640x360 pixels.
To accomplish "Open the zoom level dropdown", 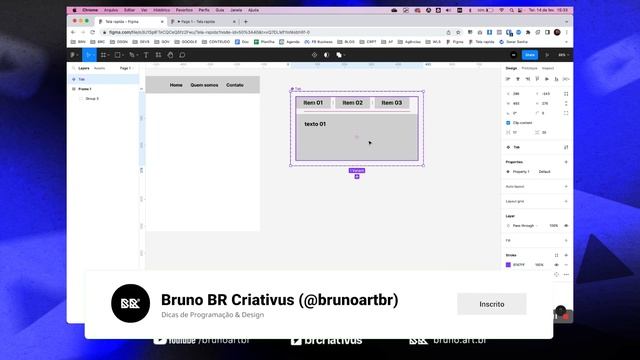I will click(564, 55).
